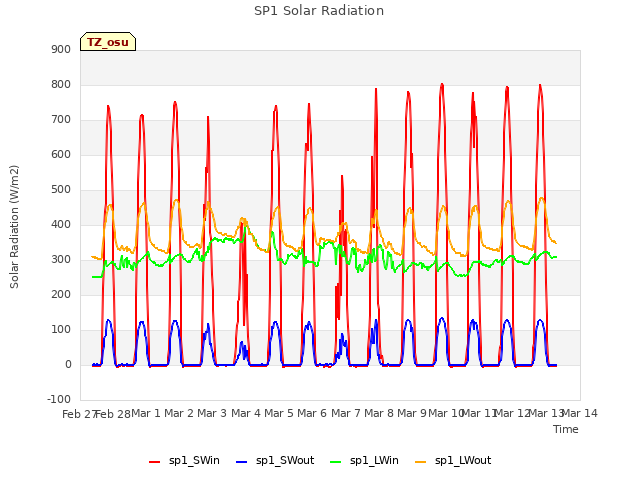Click the orange sp1_LWout legend swatch

pyautogui.click(x=421, y=462)
